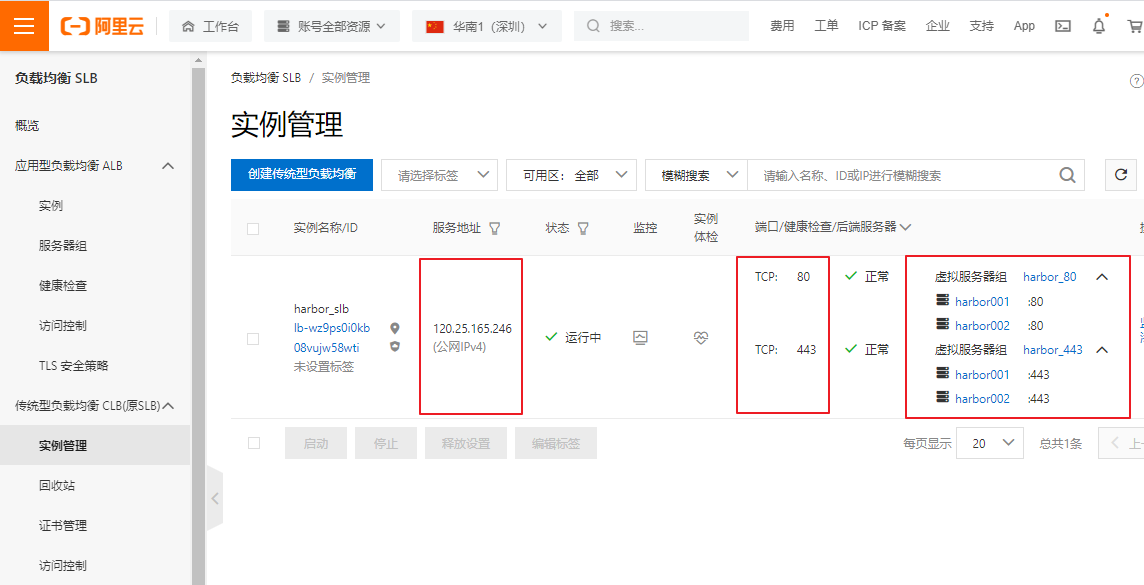Collapse the harbor_80 virtual server group

(x=1102, y=277)
